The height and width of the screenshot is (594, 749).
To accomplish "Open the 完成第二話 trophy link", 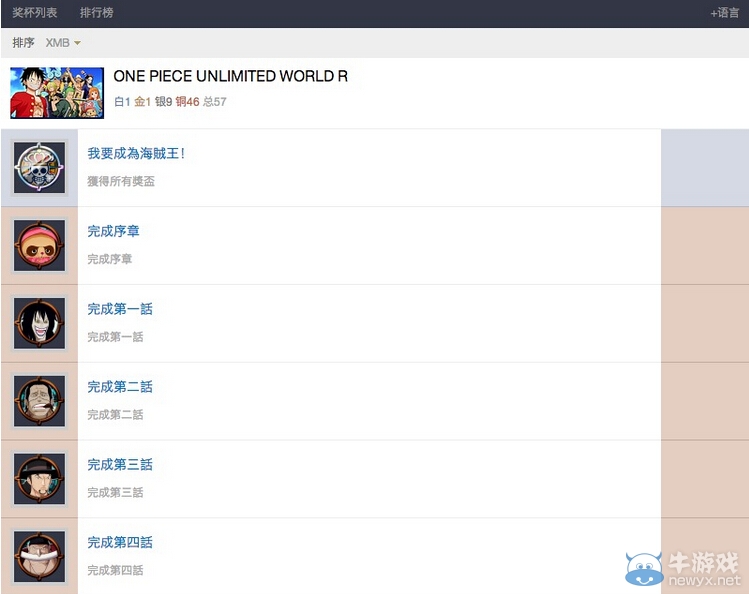I will coord(120,387).
